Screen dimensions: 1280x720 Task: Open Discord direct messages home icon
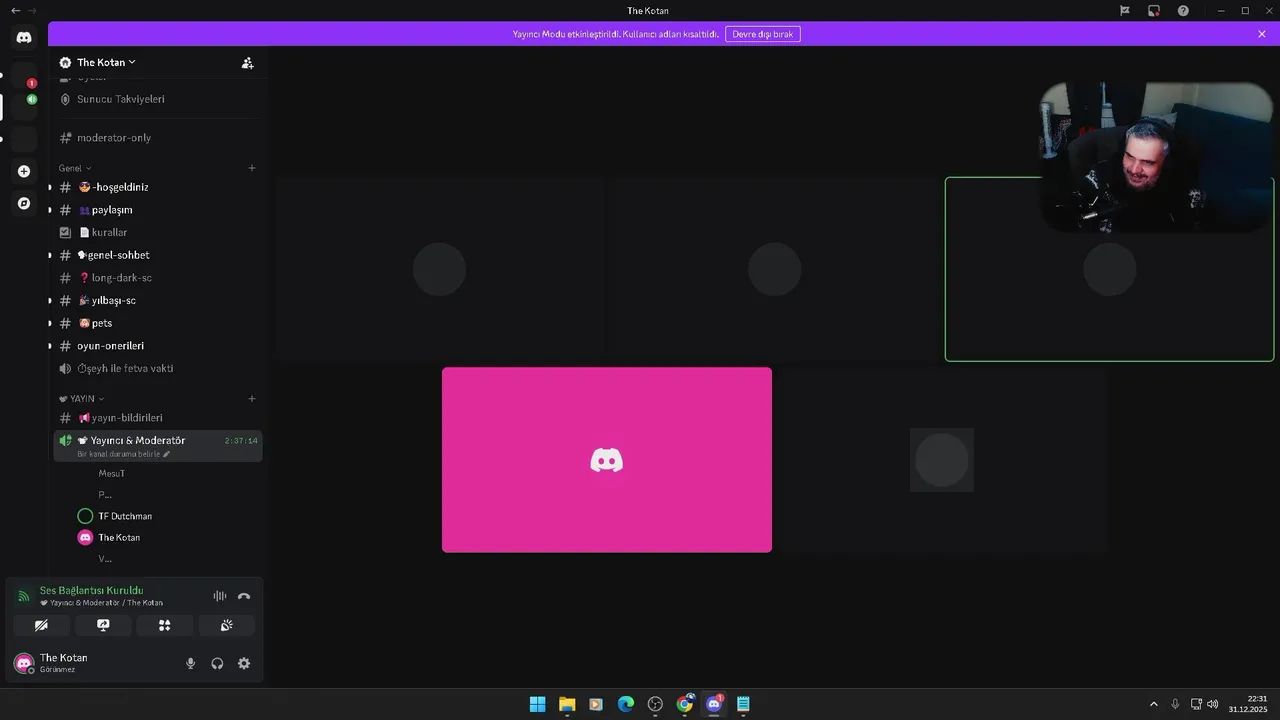[x=24, y=37]
